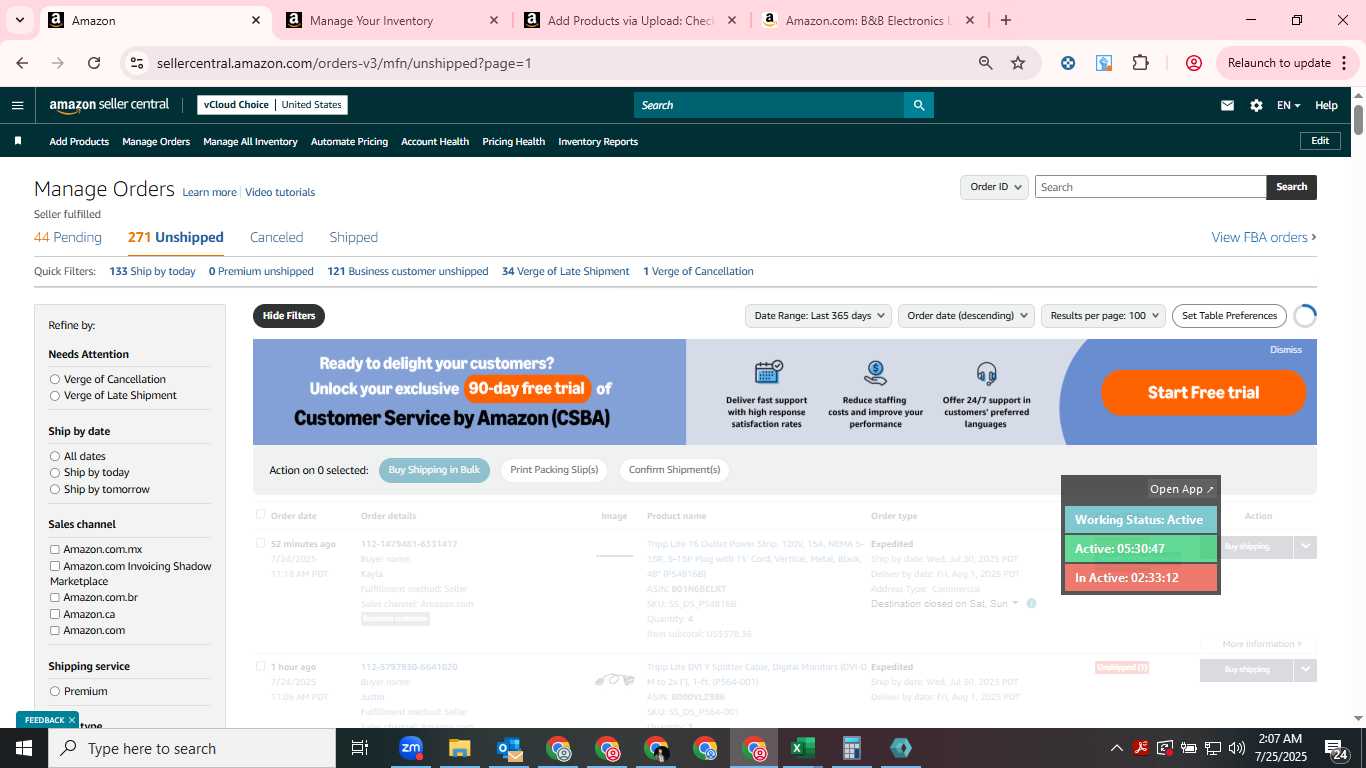Open Results per page dropdown

(1104, 315)
